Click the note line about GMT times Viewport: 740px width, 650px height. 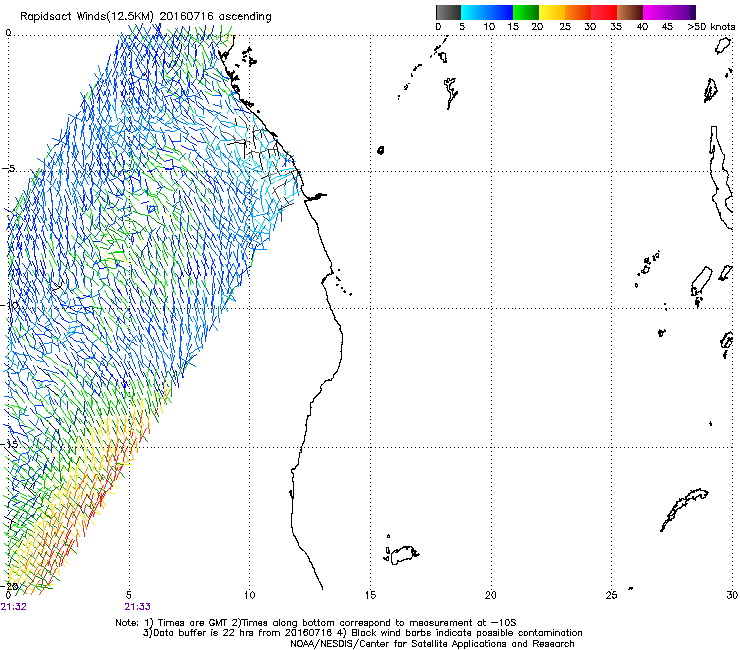coord(316,623)
